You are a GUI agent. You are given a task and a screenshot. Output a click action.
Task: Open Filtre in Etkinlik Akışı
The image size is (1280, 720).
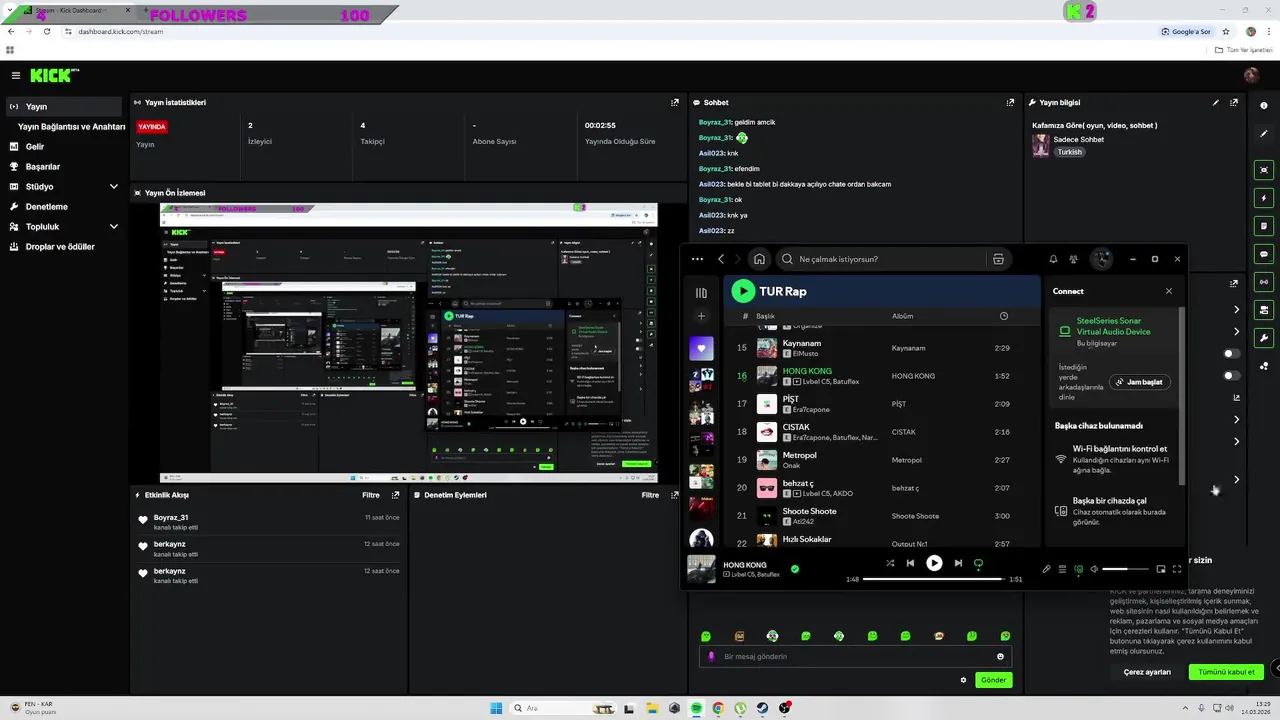pos(371,495)
